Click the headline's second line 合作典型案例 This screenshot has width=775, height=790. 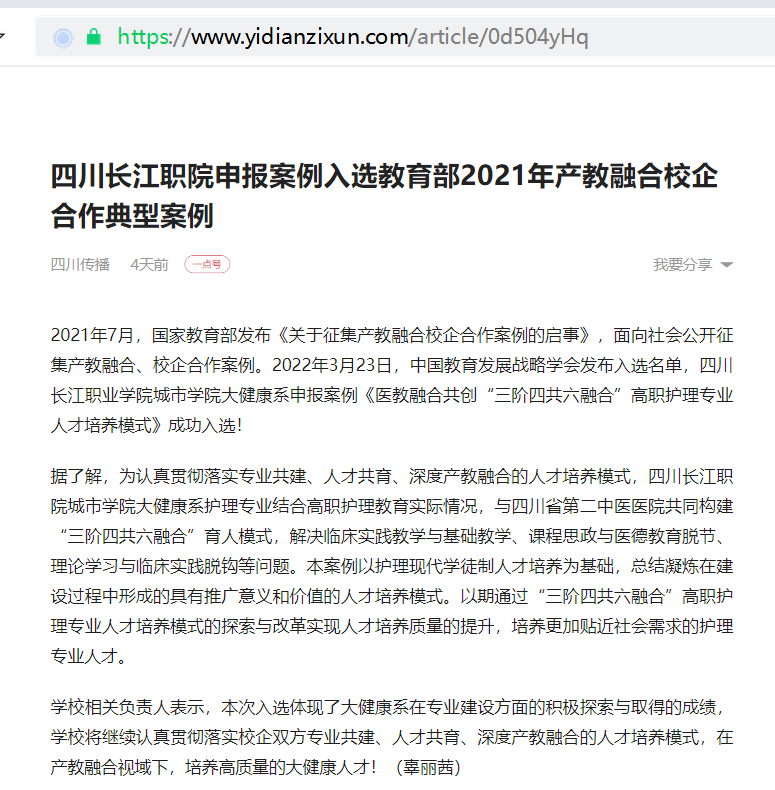click(x=133, y=216)
